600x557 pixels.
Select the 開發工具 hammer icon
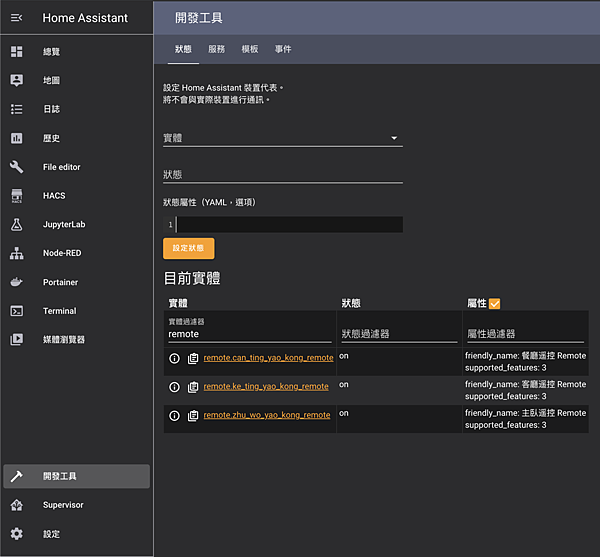pyautogui.click(x=16, y=476)
